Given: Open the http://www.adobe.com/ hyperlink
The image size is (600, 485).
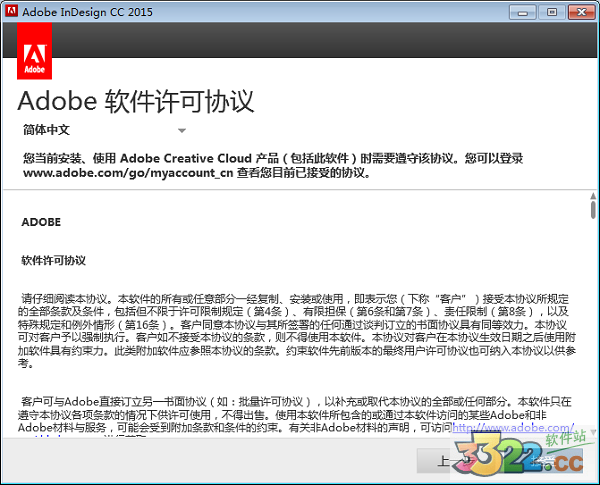Looking at the screenshot, I should coord(513,427).
